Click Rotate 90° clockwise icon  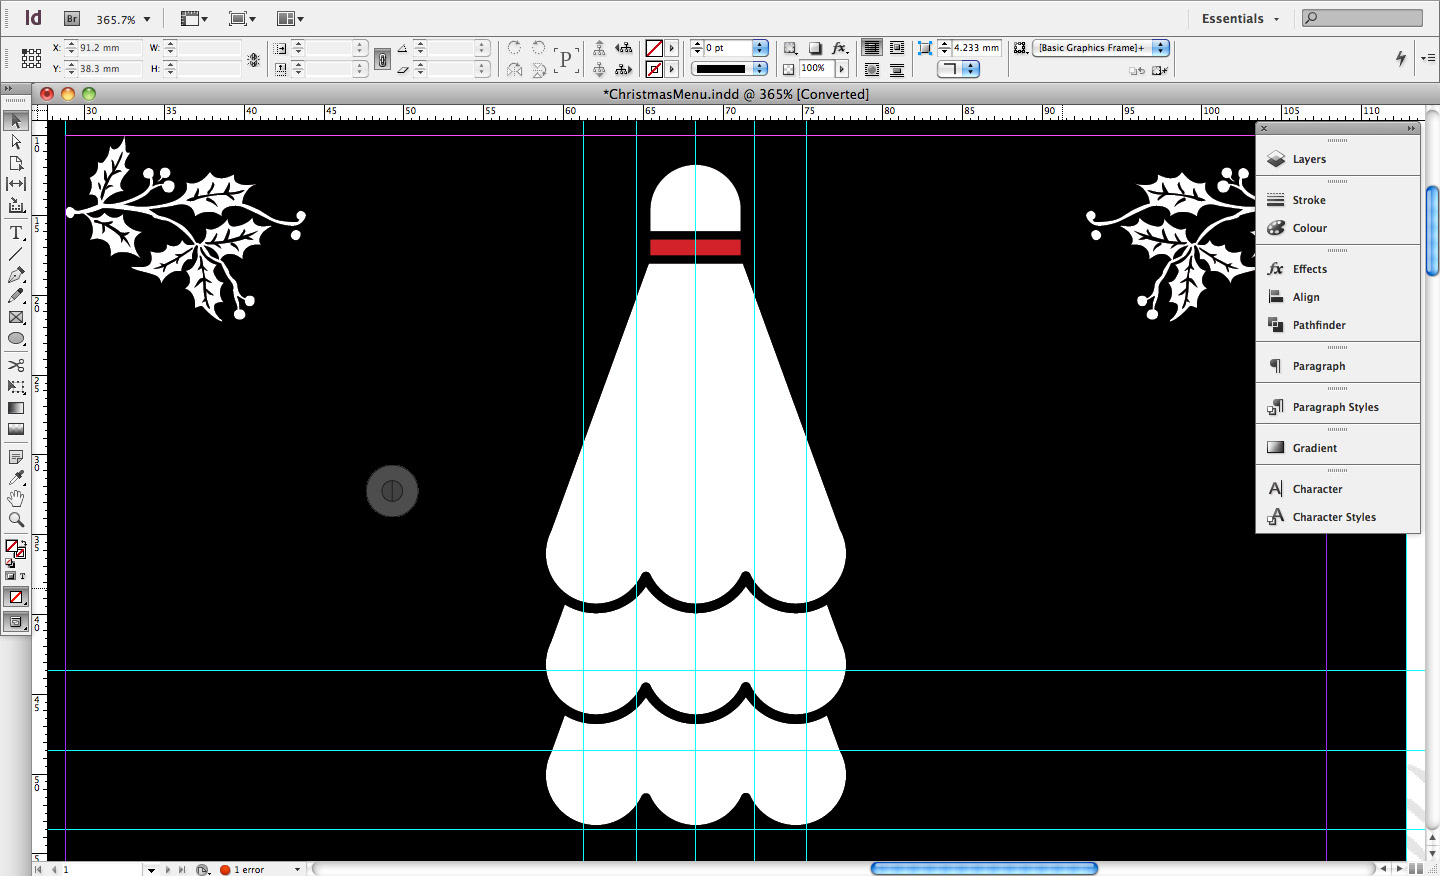(514, 48)
